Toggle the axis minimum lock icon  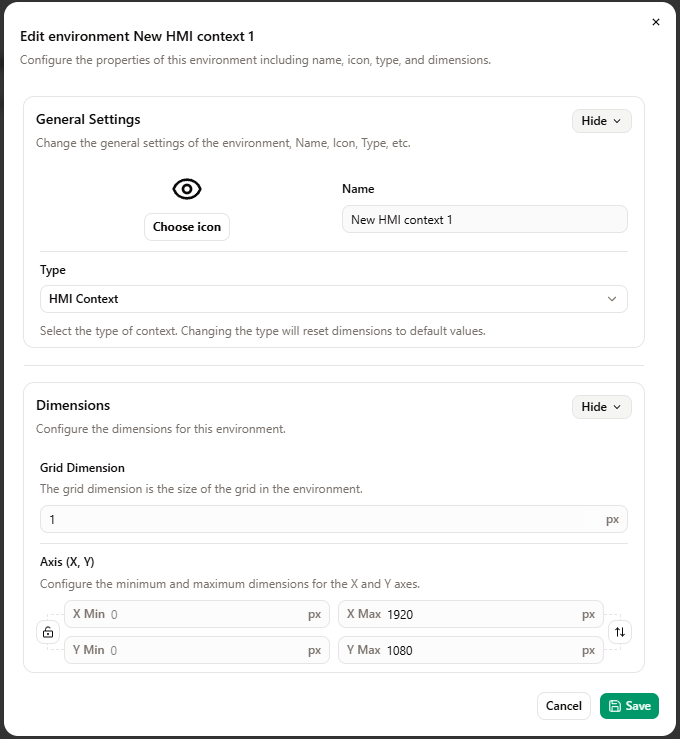click(47, 632)
